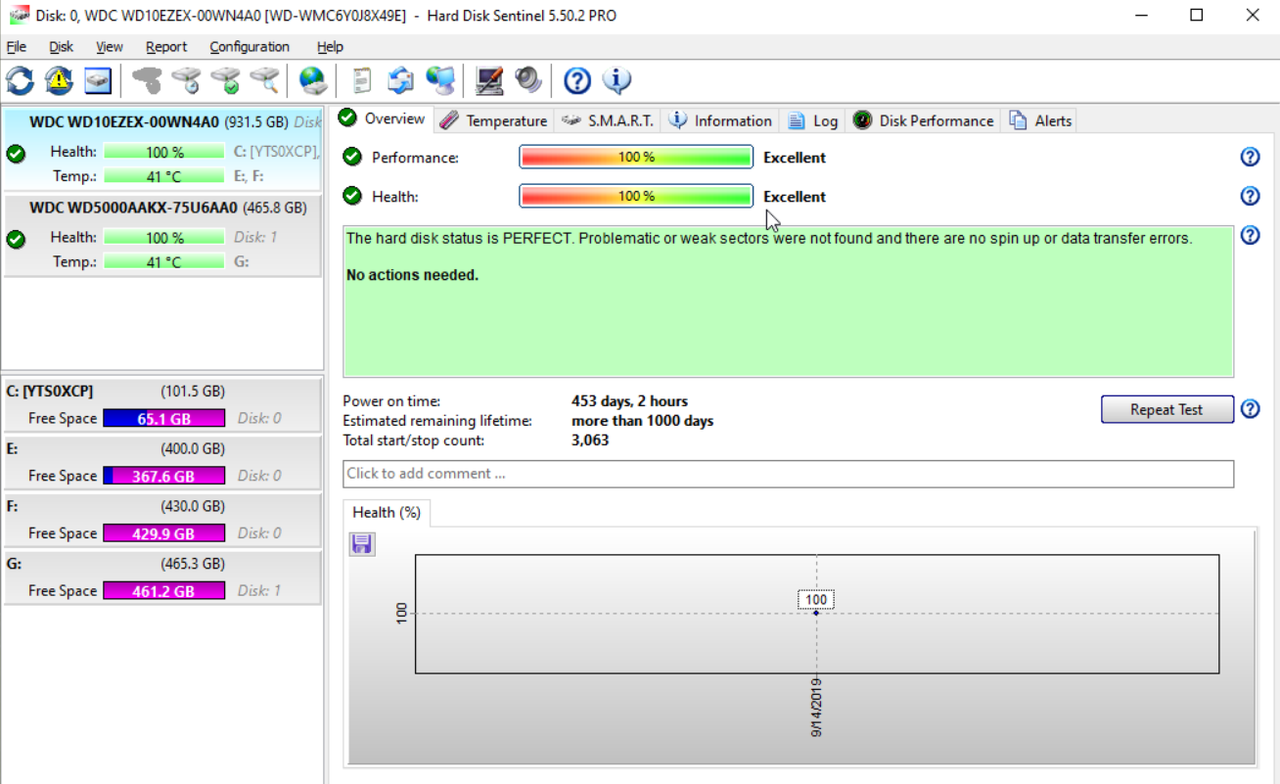Switch to the Overview tab
Viewport: 1280px width, 784px height.
click(x=382, y=119)
